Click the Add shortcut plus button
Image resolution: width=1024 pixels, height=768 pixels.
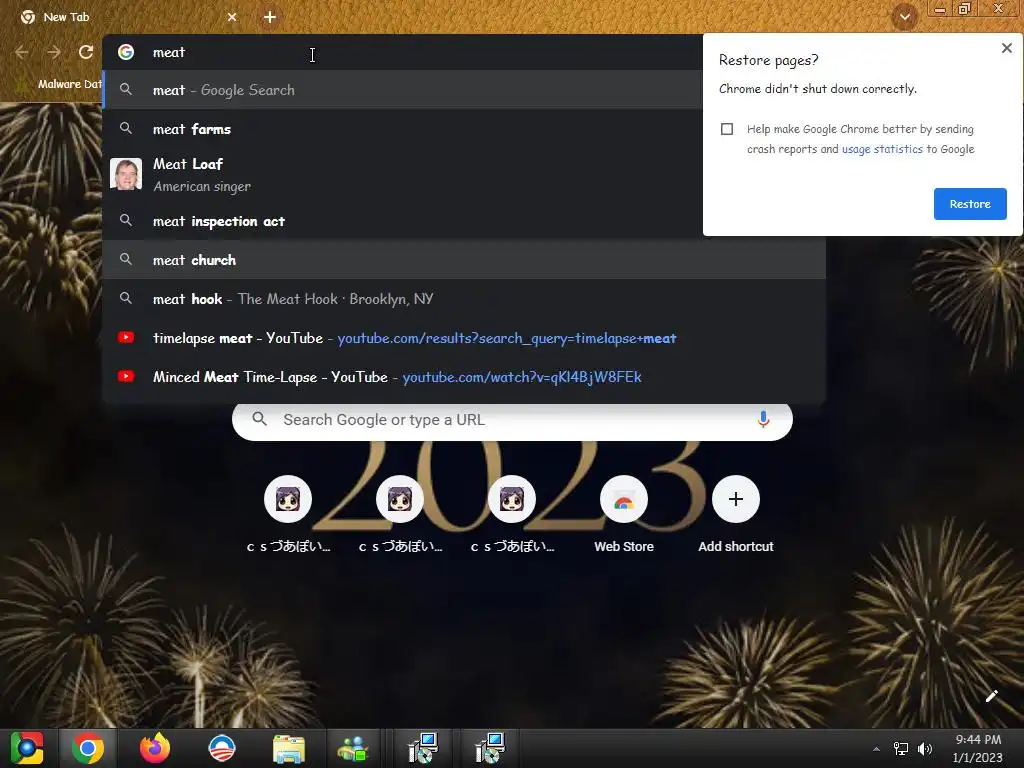pyautogui.click(x=736, y=500)
